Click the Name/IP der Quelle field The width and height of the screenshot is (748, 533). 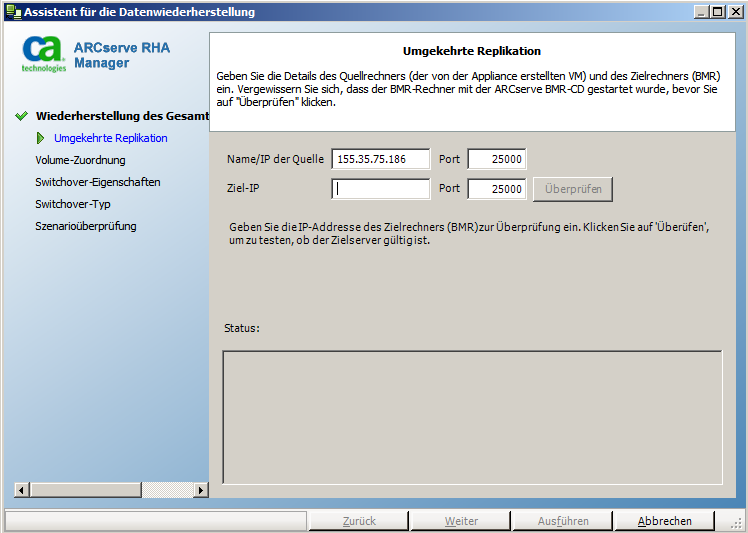381,159
